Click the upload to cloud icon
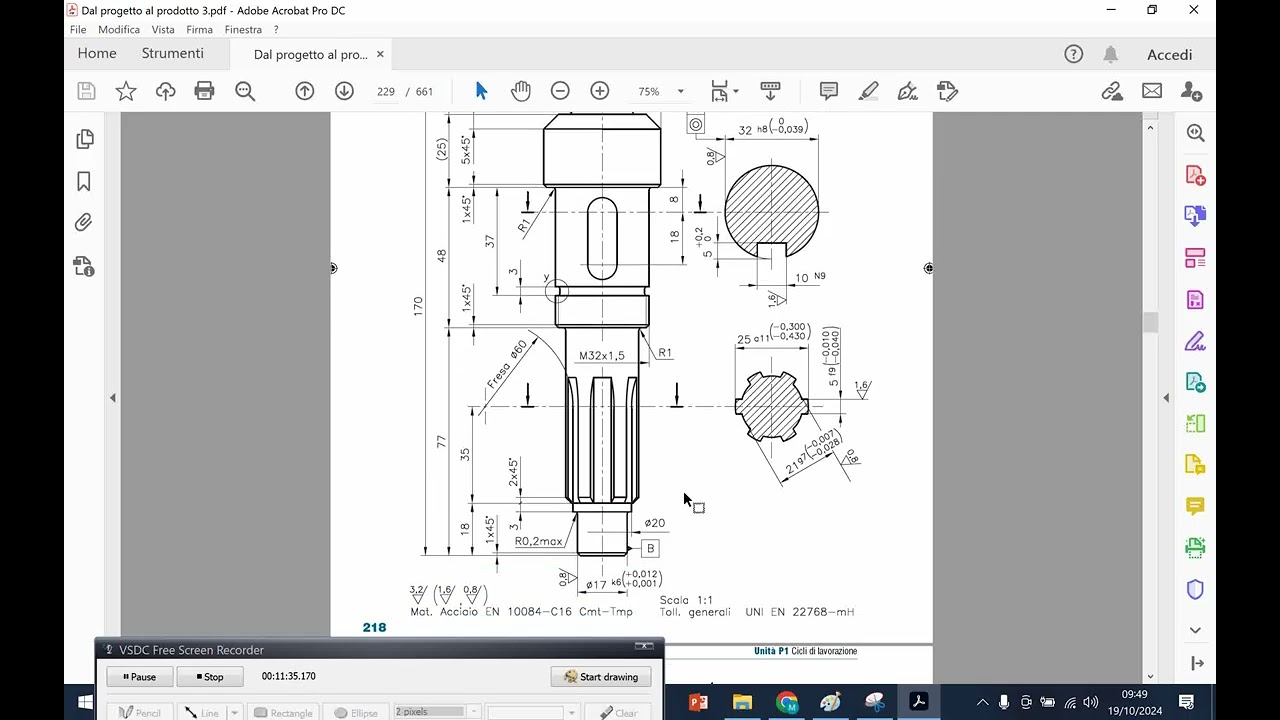1280x720 pixels. pyautogui.click(x=166, y=91)
